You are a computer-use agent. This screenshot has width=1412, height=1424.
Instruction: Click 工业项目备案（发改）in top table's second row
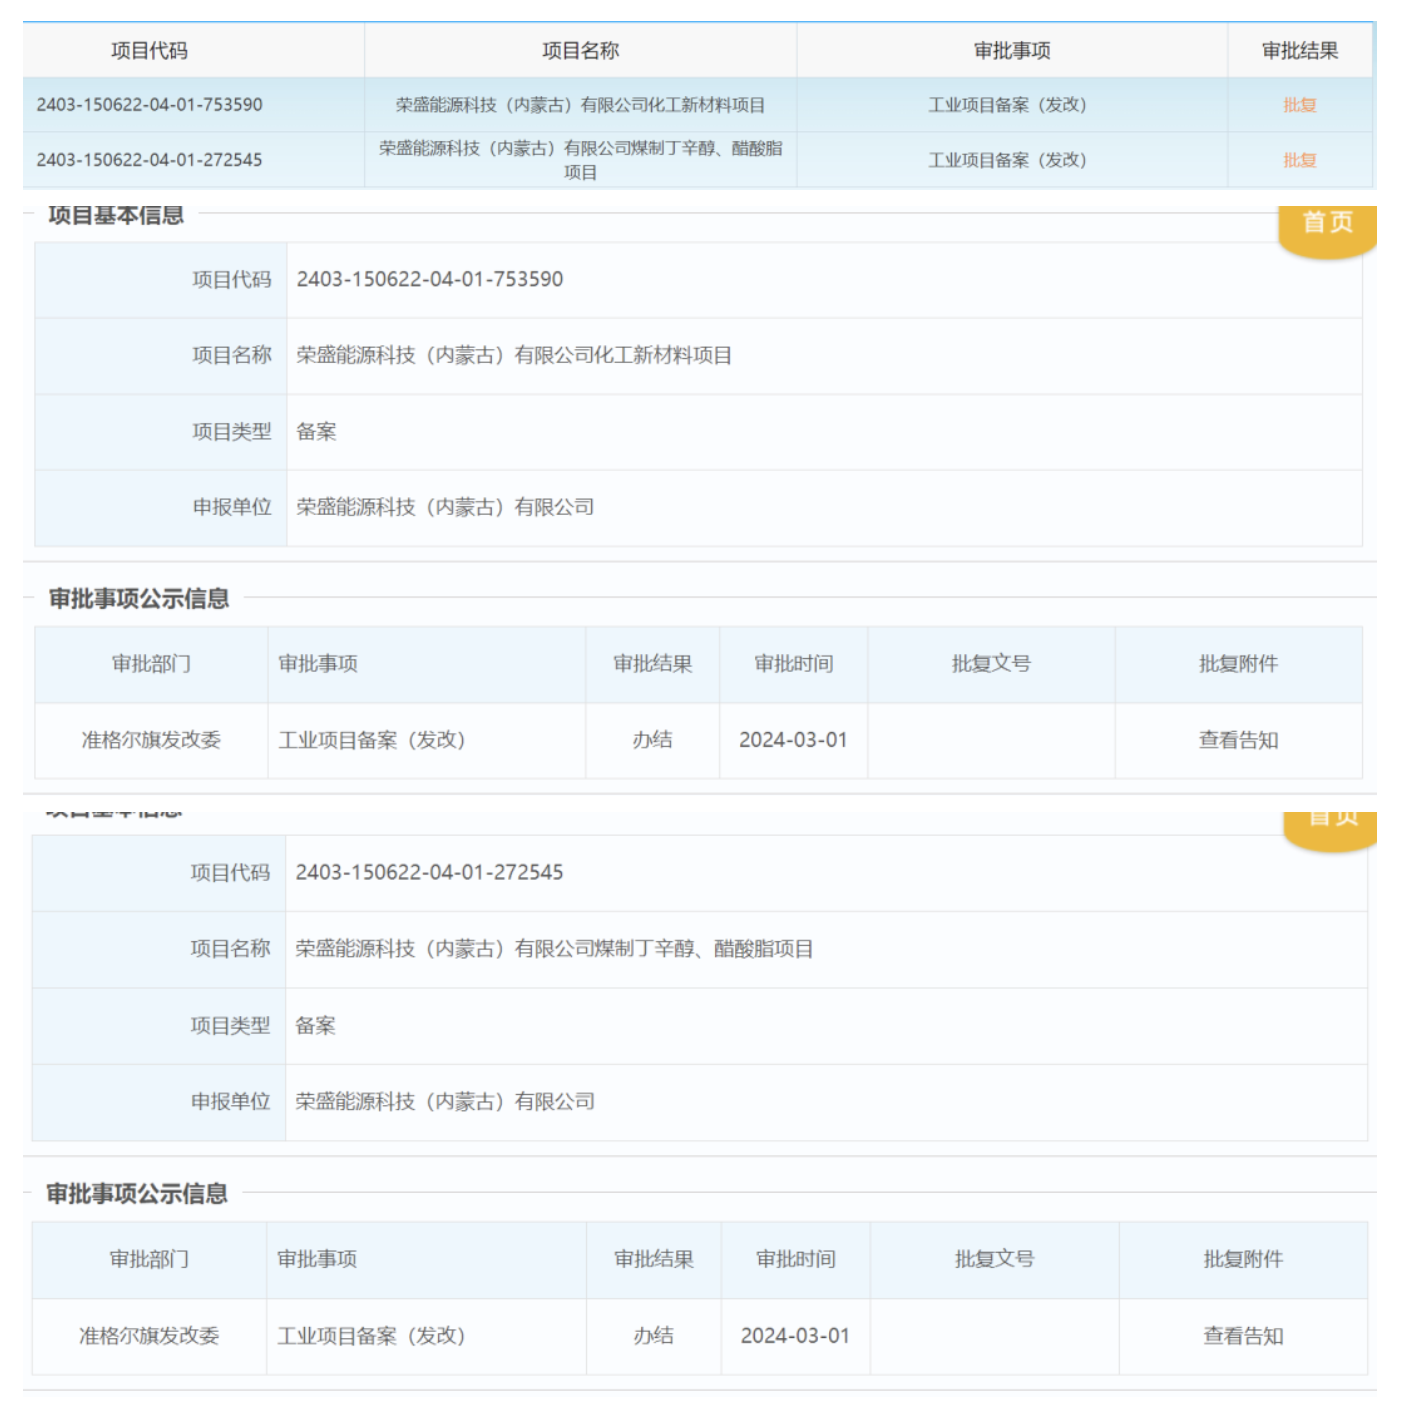(x=1007, y=160)
